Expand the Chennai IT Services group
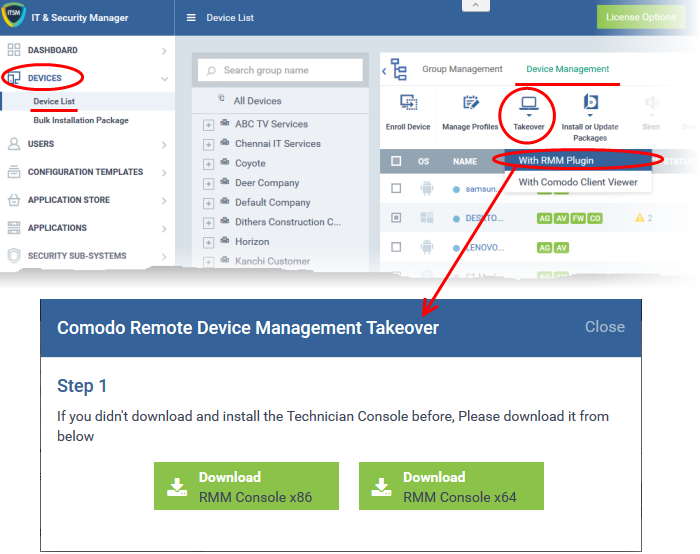Viewport: 700px width, 554px height. point(208,145)
